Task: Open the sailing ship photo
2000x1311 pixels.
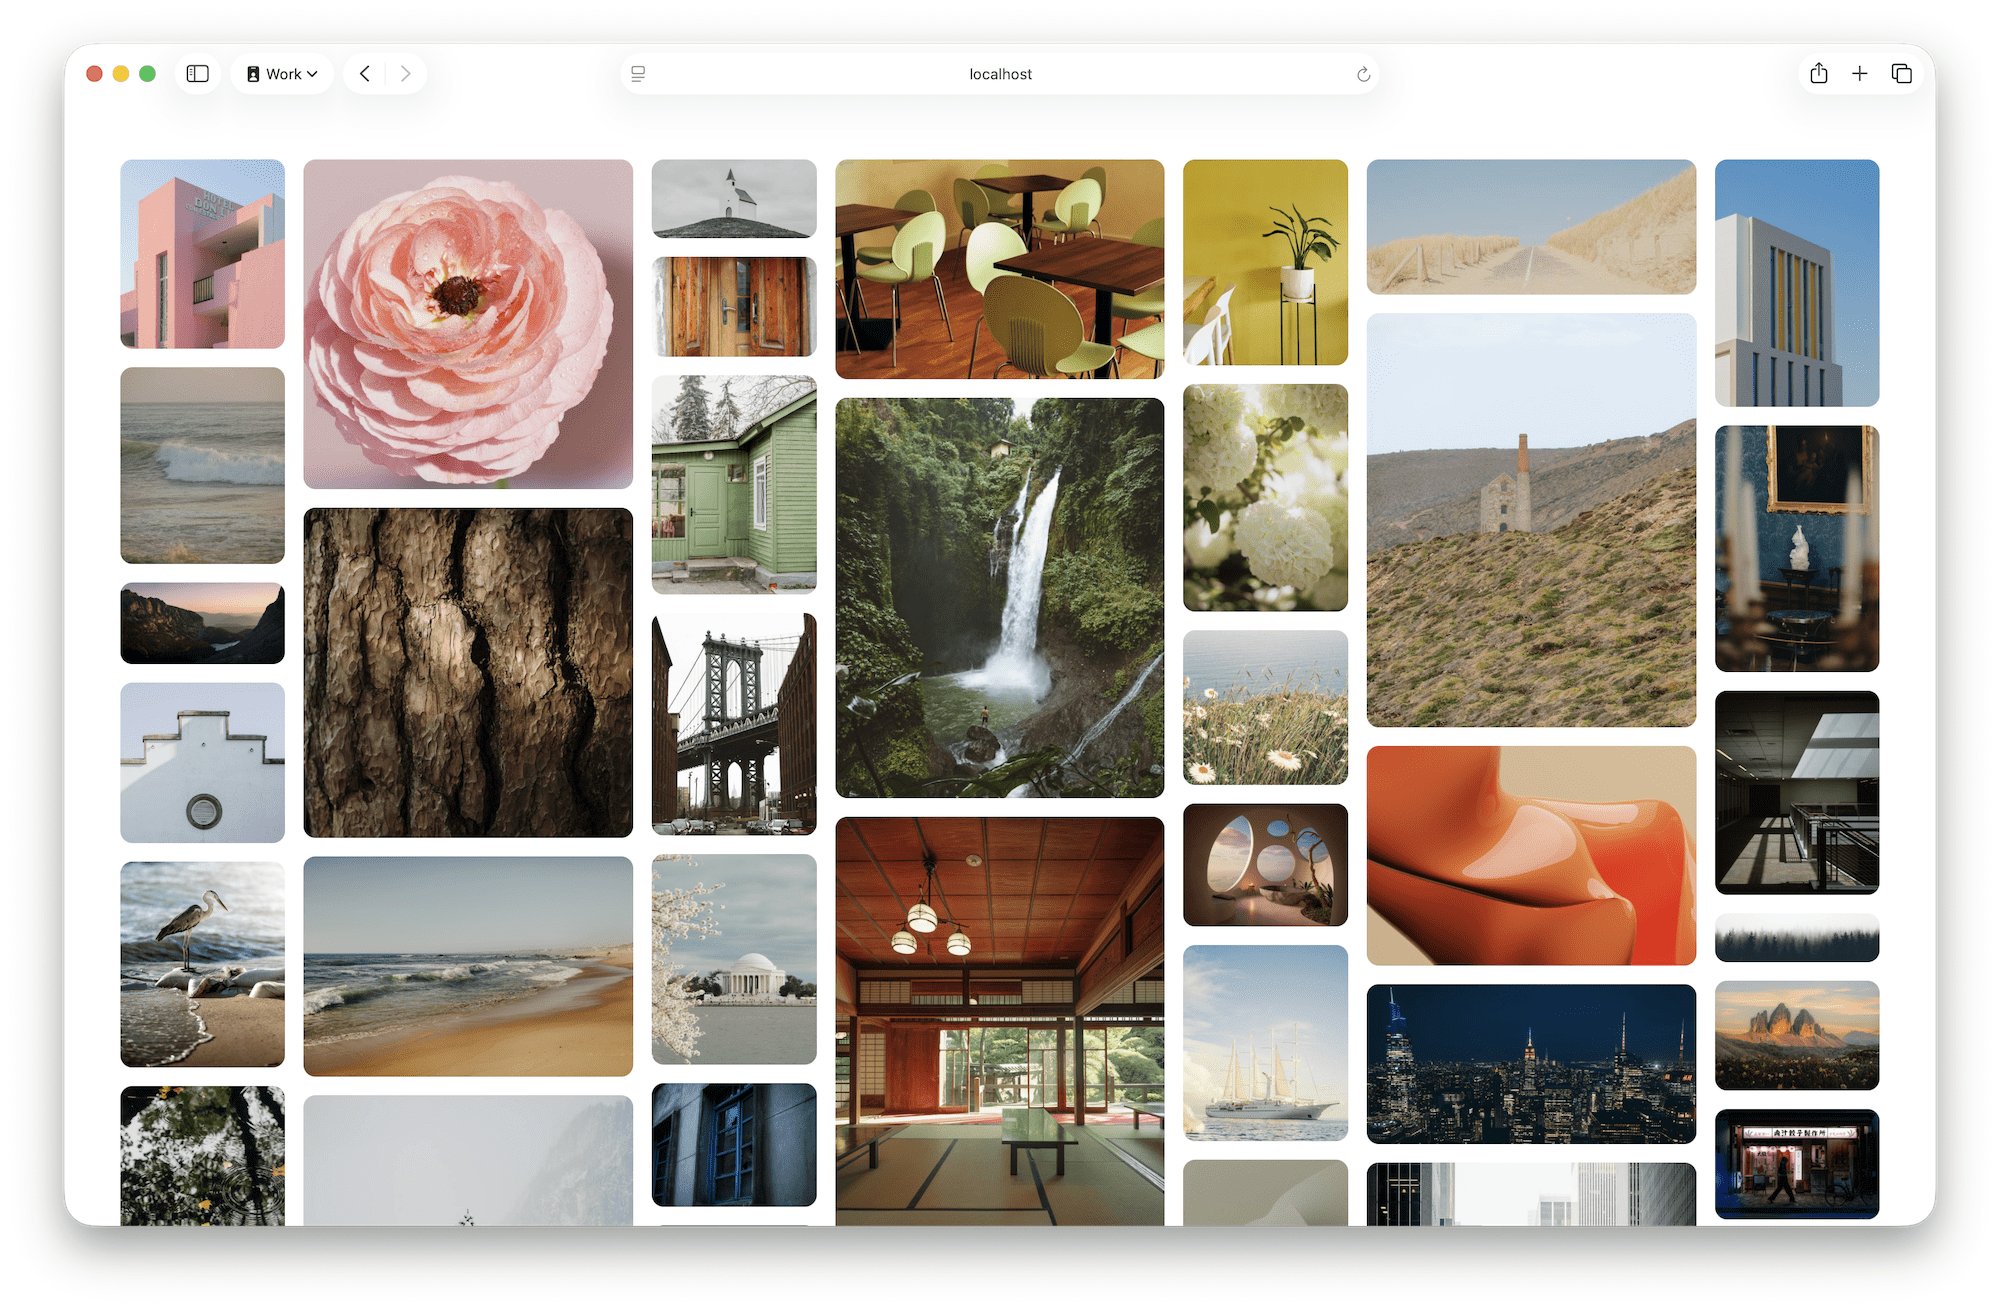Action: 1264,1042
